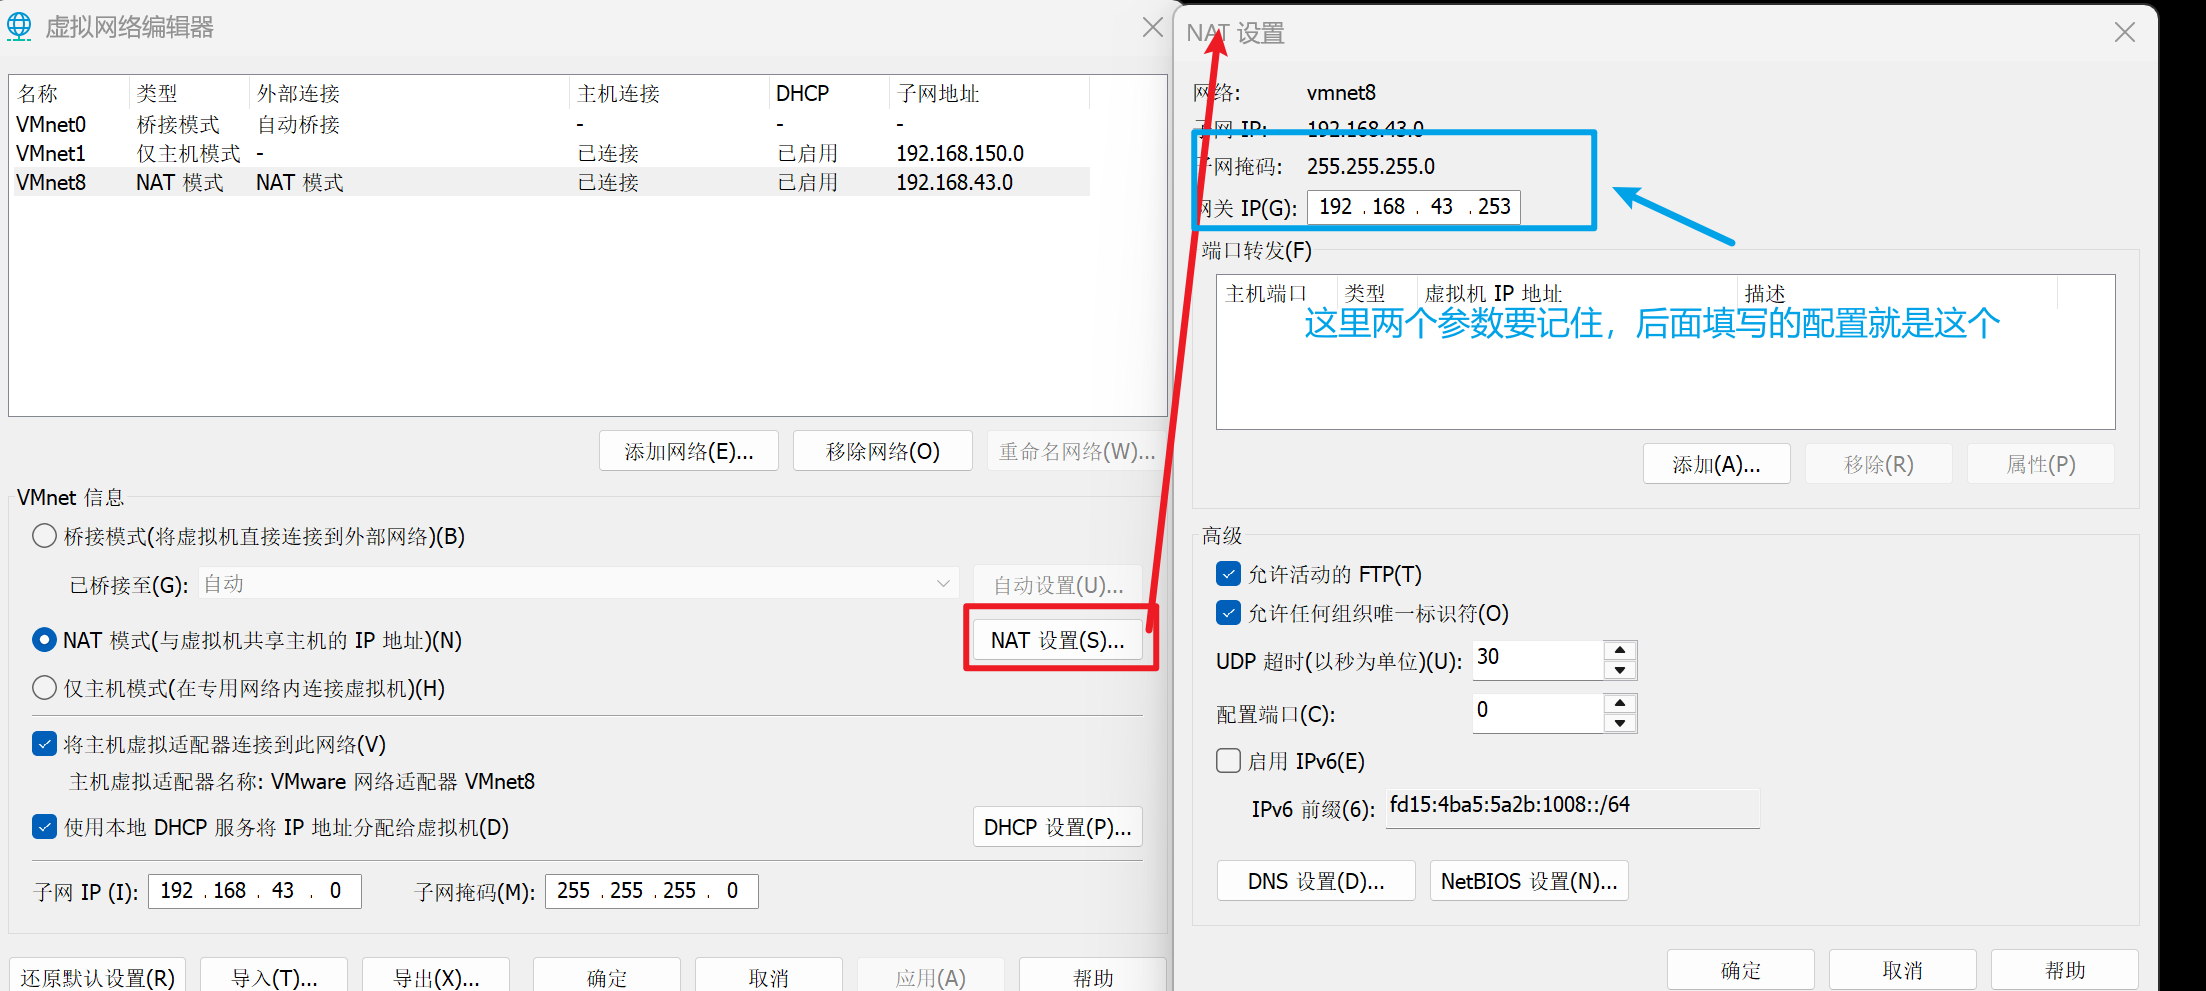Image resolution: width=2206 pixels, height=991 pixels.
Task: Click the 自动设置(U) button
Action: click(x=1058, y=585)
